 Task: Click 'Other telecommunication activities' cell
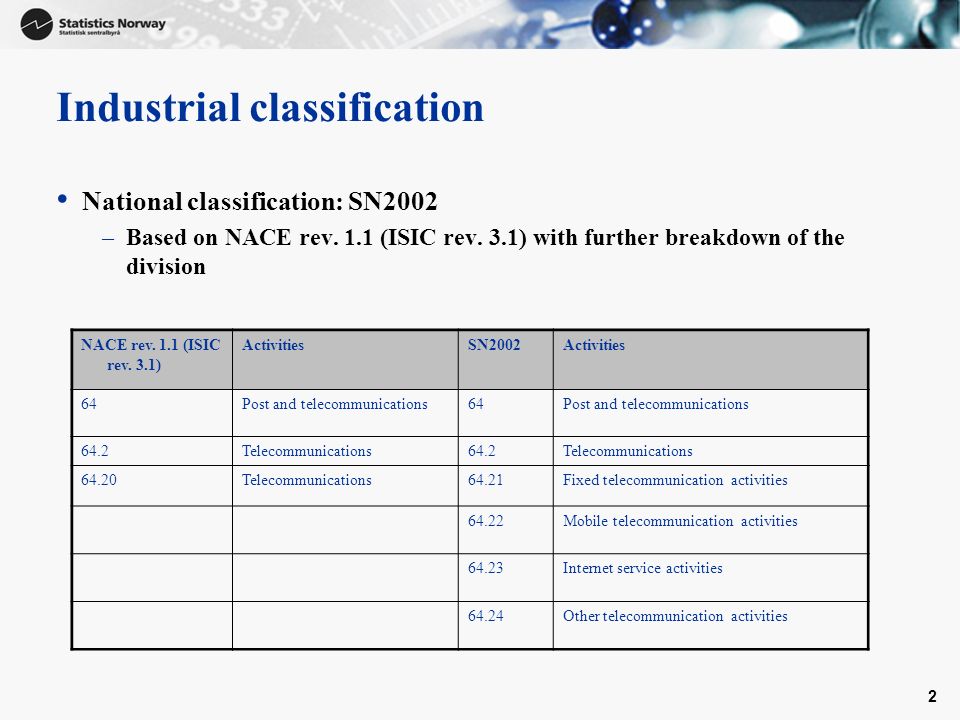point(710,625)
